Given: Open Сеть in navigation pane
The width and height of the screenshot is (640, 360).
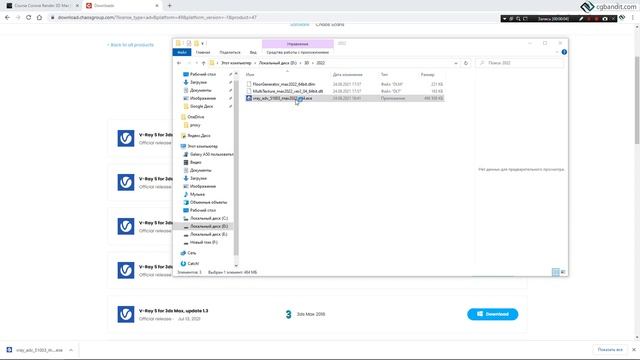Looking at the screenshot, I should [x=191, y=253].
